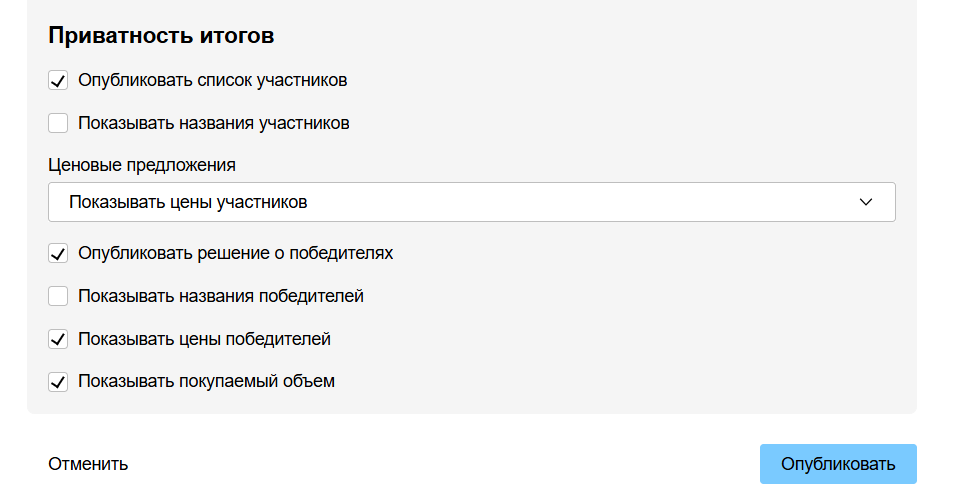Click the 'Отменить' link

[x=88, y=464]
